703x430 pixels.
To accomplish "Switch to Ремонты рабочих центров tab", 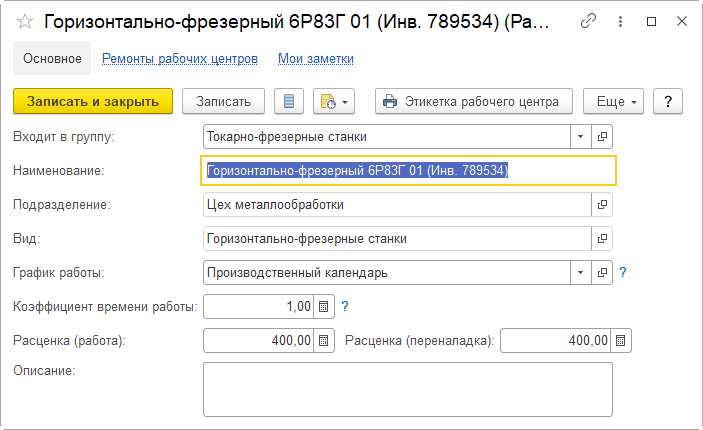I will tap(180, 59).
